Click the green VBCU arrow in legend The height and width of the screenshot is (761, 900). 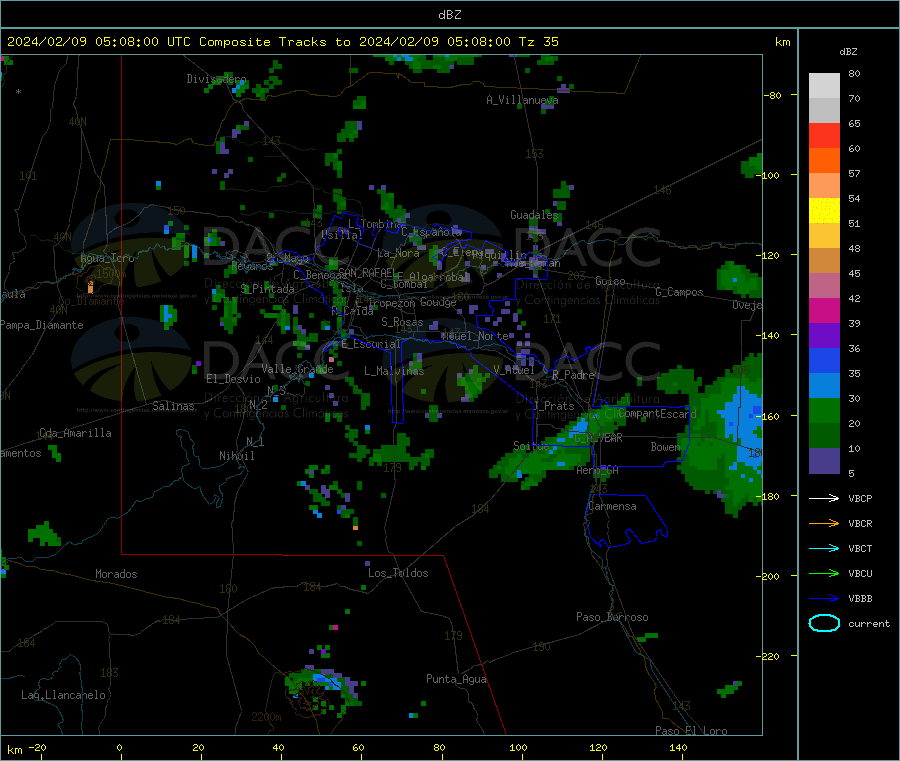(824, 573)
